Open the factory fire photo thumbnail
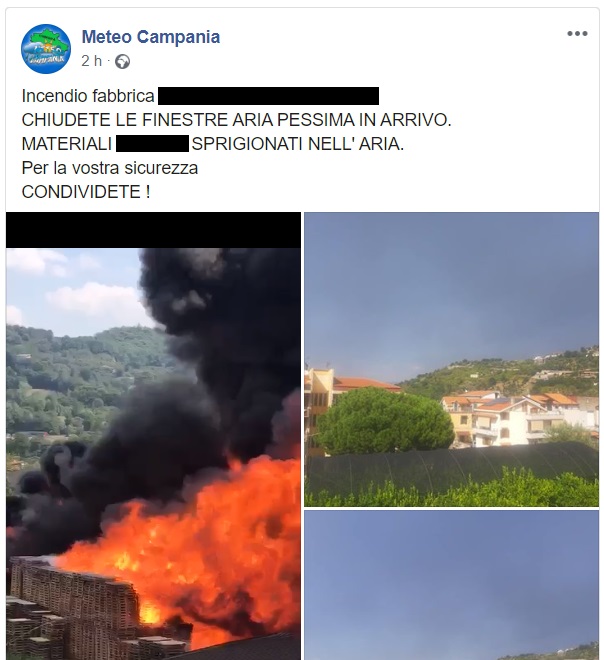Image resolution: width=604 pixels, height=660 pixels. (x=153, y=436)
